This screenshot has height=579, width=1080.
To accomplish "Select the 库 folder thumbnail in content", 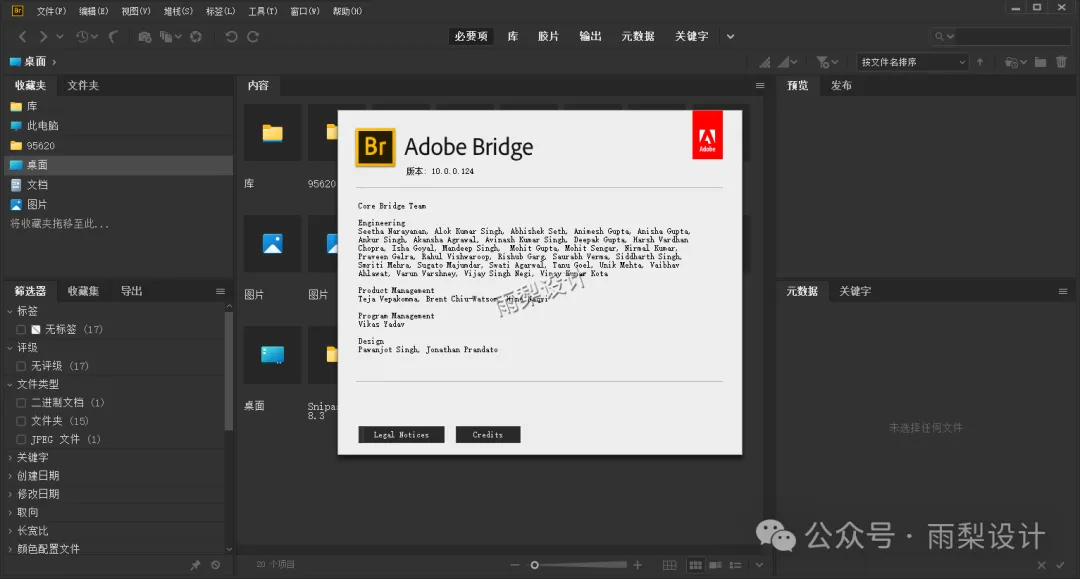I will click(272, 133).
